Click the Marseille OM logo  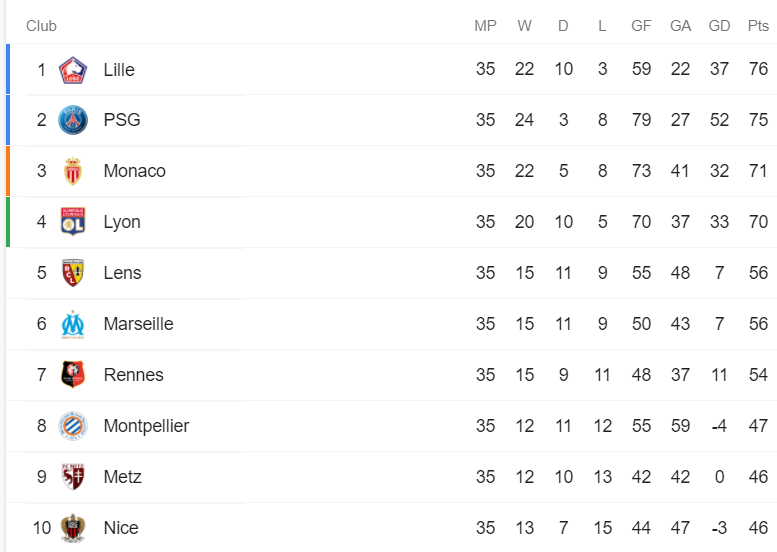point(73,324)
